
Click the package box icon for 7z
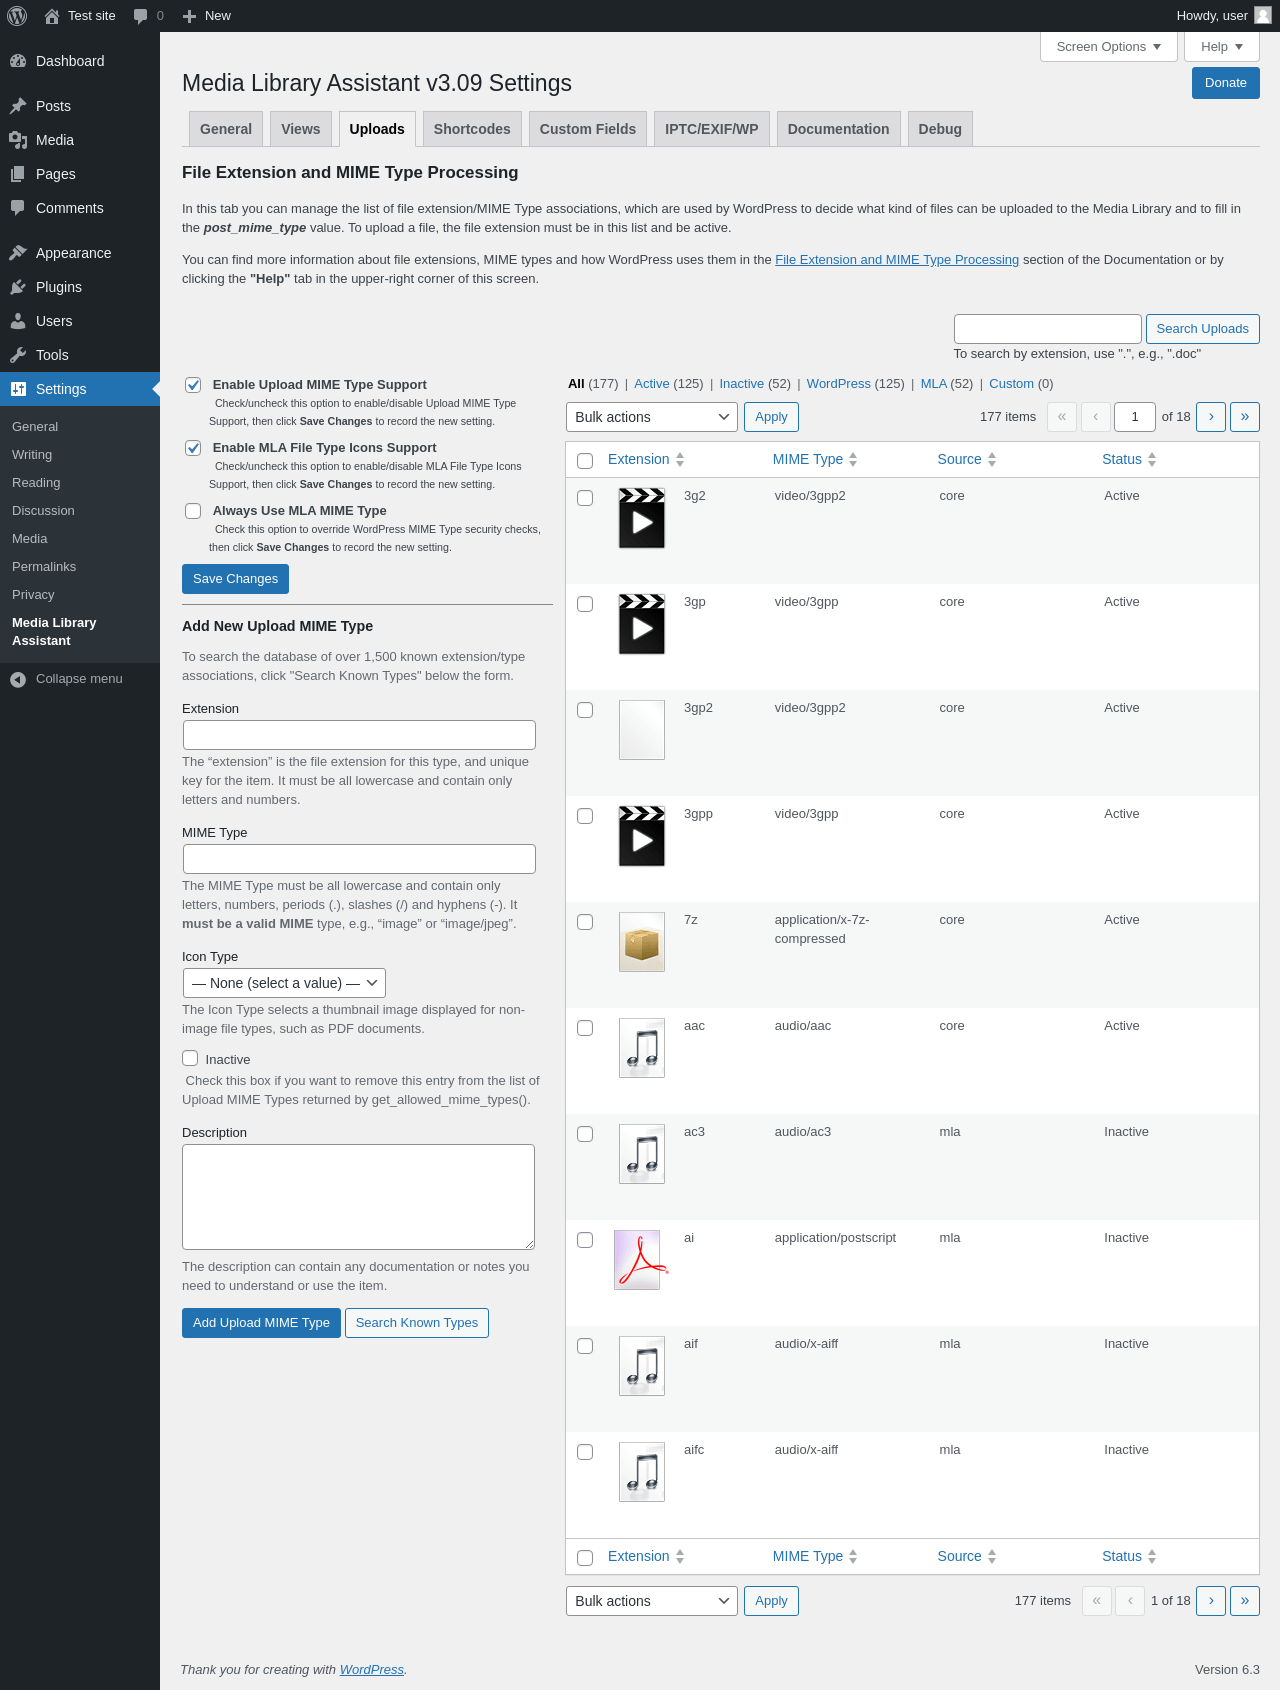point(642,942)
